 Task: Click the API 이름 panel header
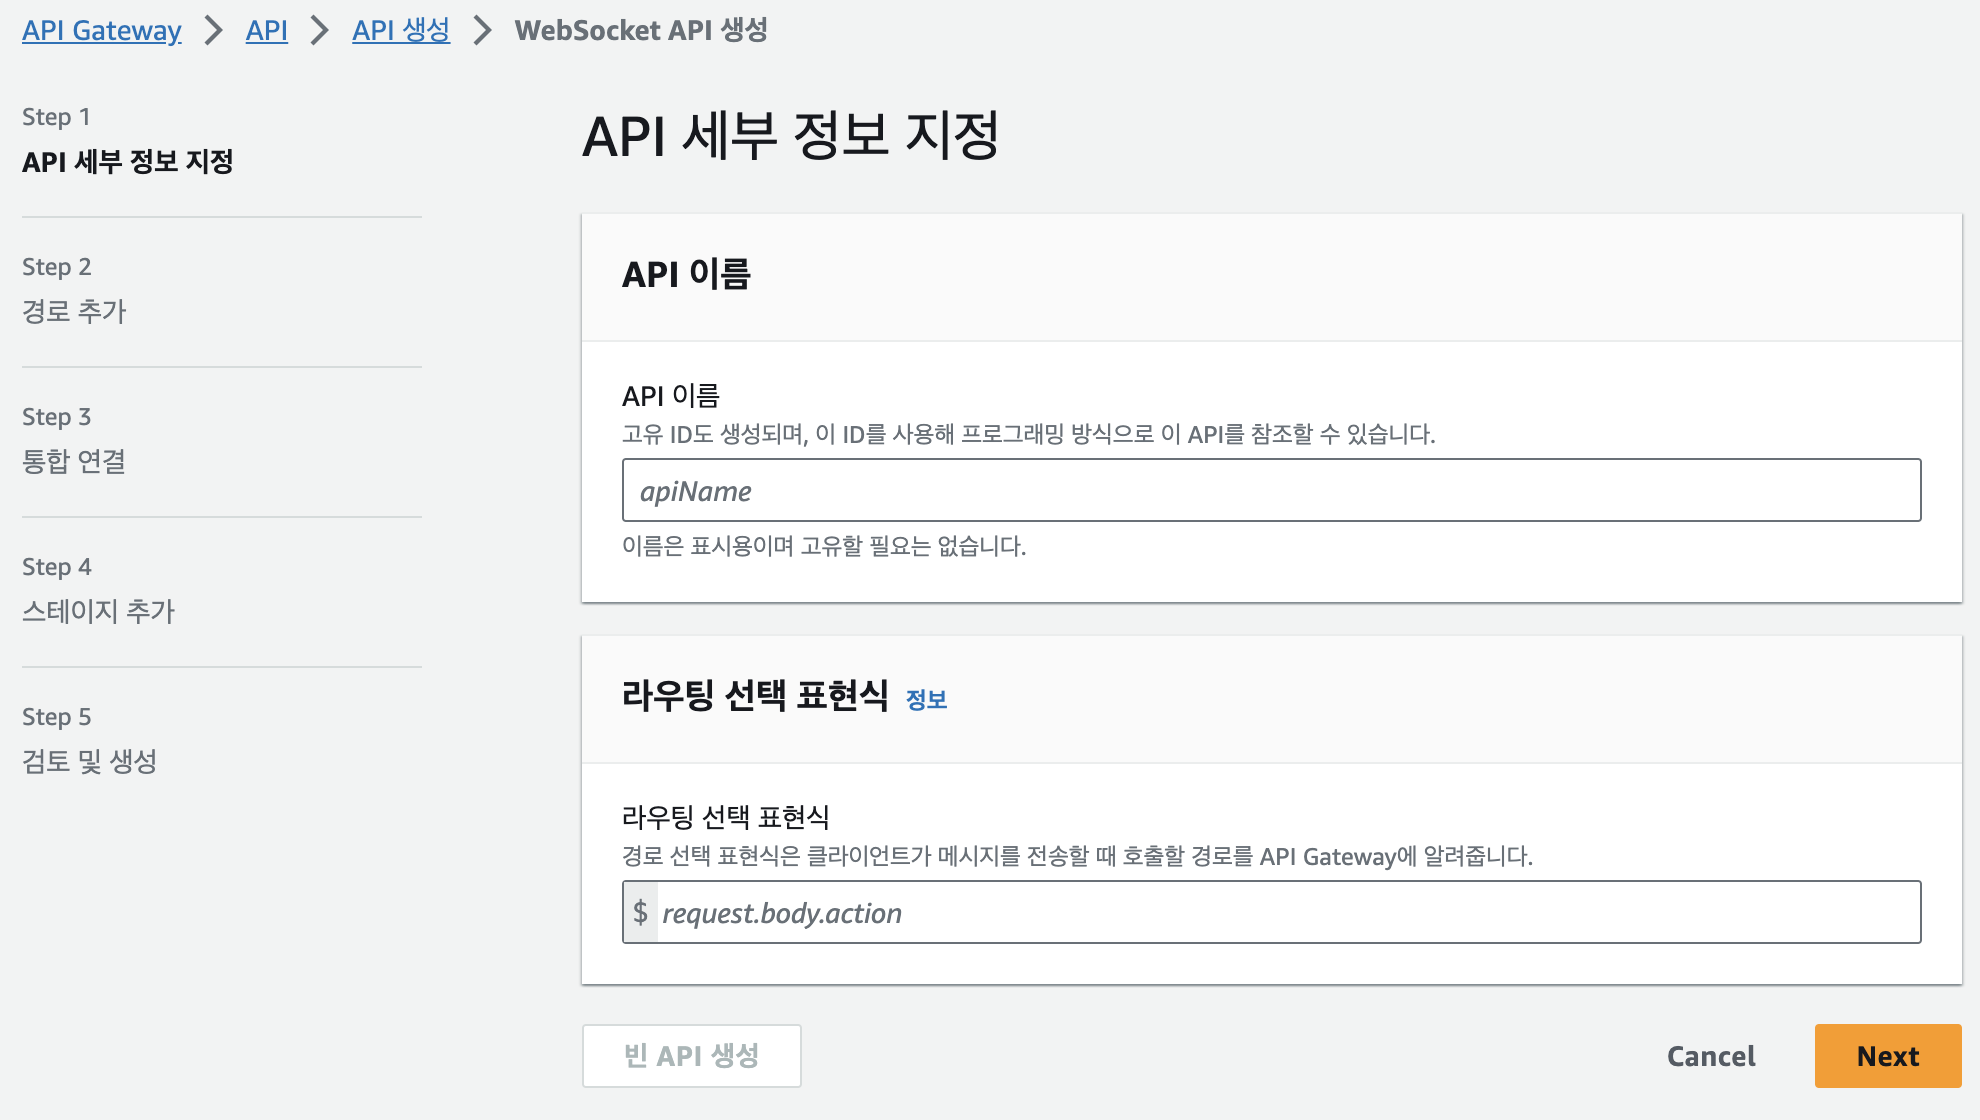pyautogui.click(x=686, y=274)
